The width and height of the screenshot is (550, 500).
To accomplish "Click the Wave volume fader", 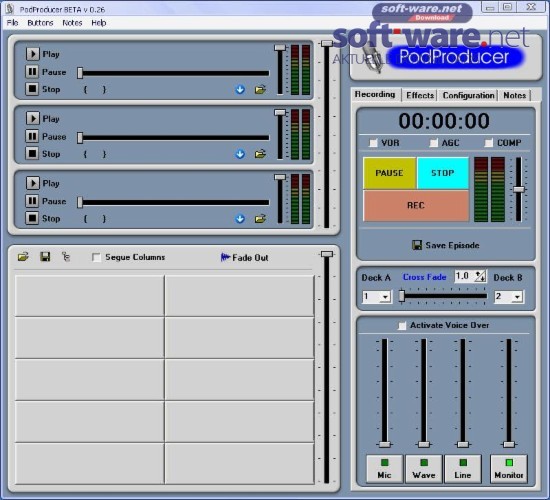I will 424,393.
